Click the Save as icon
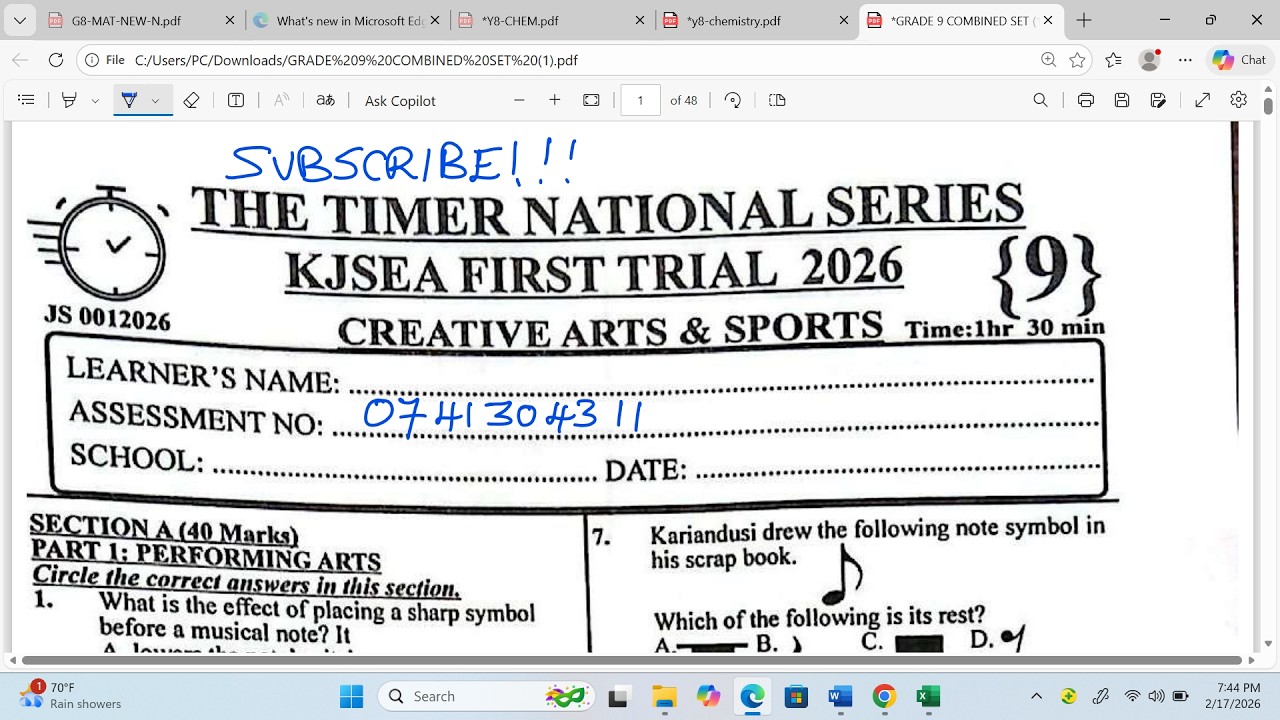This screenshot has height=720, width=1280. tap(1159, 100)
